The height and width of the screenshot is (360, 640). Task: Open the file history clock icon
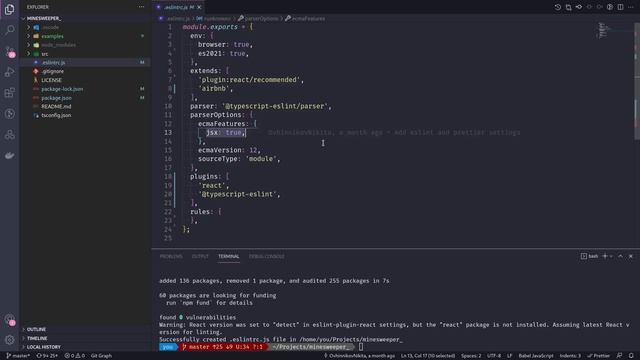coord(558,7)
